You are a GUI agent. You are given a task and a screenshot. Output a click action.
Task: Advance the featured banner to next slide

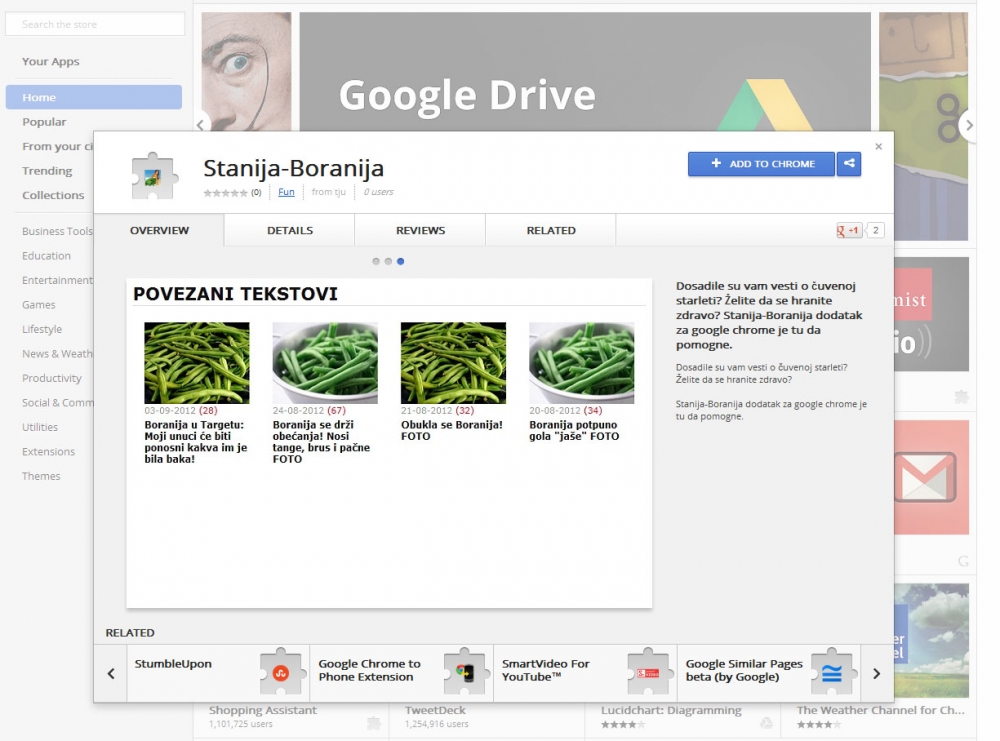pyautogui.click(x=967, y=125)
